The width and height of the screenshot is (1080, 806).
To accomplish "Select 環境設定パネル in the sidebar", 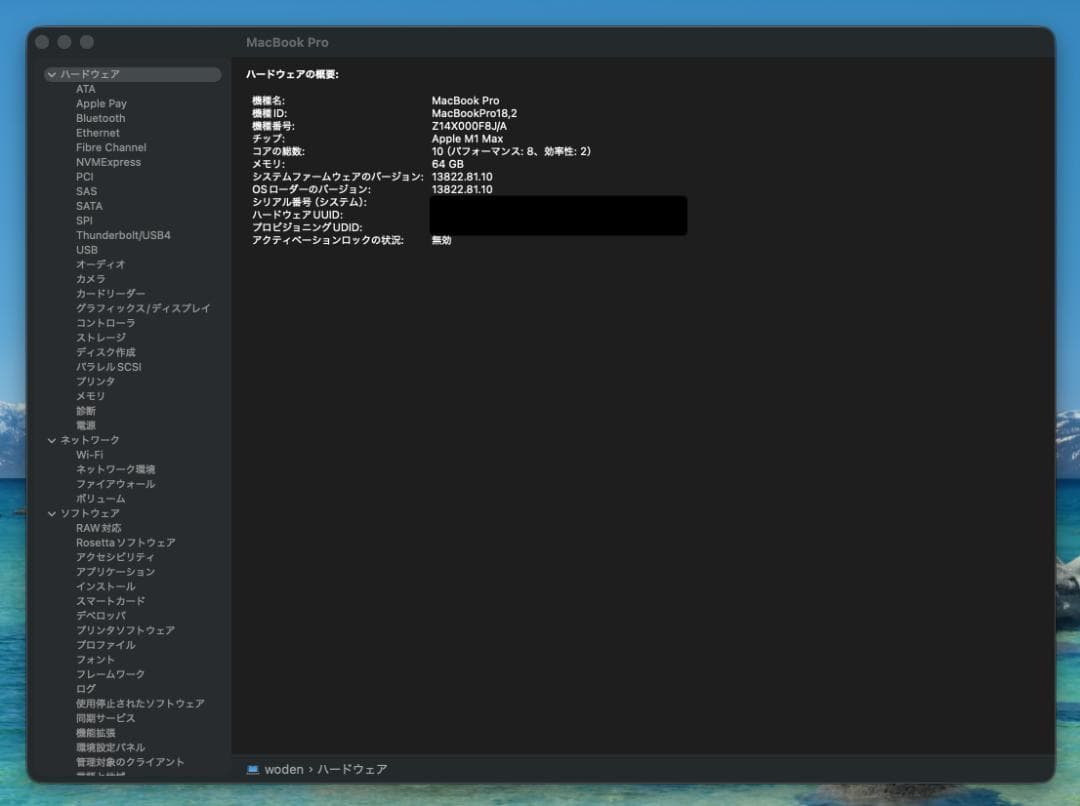I will pyautogui.click(x=111, y=747).
